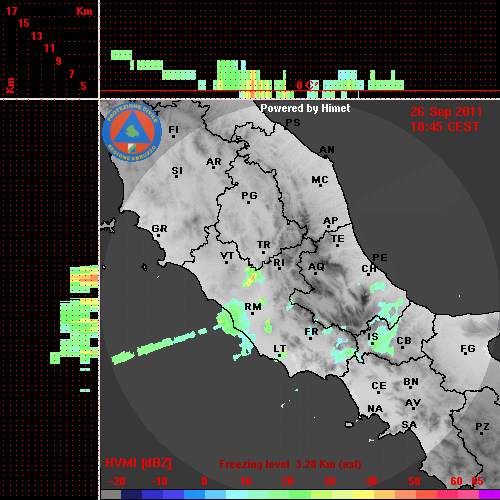Click the NA city label
This screenshot has width=500, height=500.
click(x=375, y=408)
